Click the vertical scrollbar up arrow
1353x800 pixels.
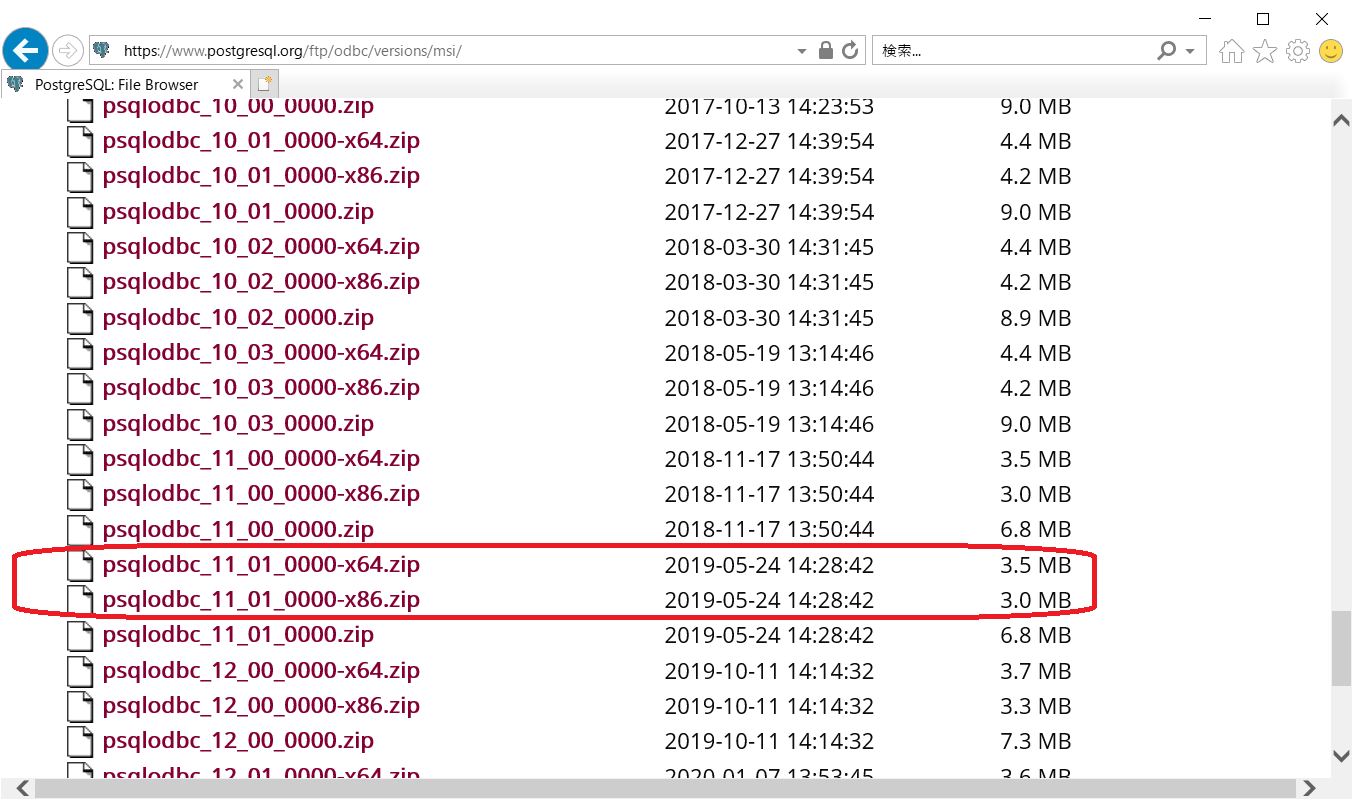[x=1341, y=120]
